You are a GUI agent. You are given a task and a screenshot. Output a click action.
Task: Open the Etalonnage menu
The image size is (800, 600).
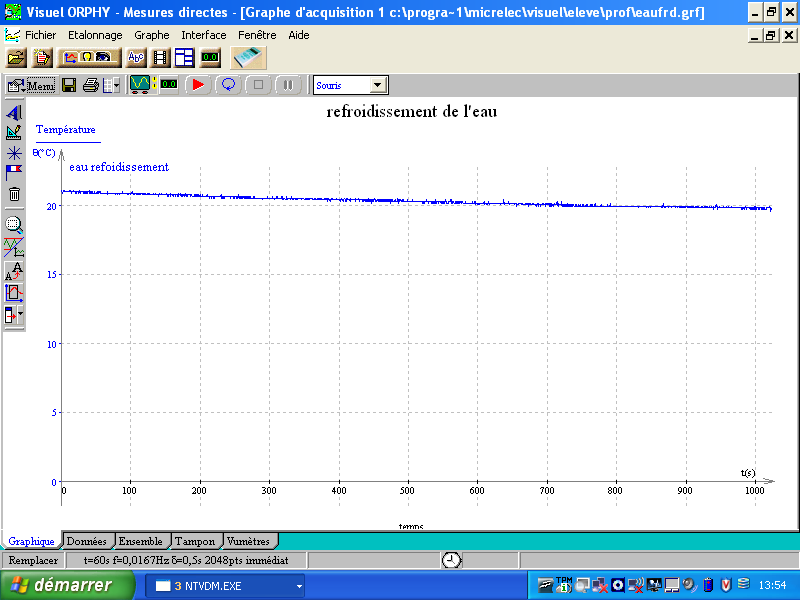pyautogui.click(x=95, y=35)
